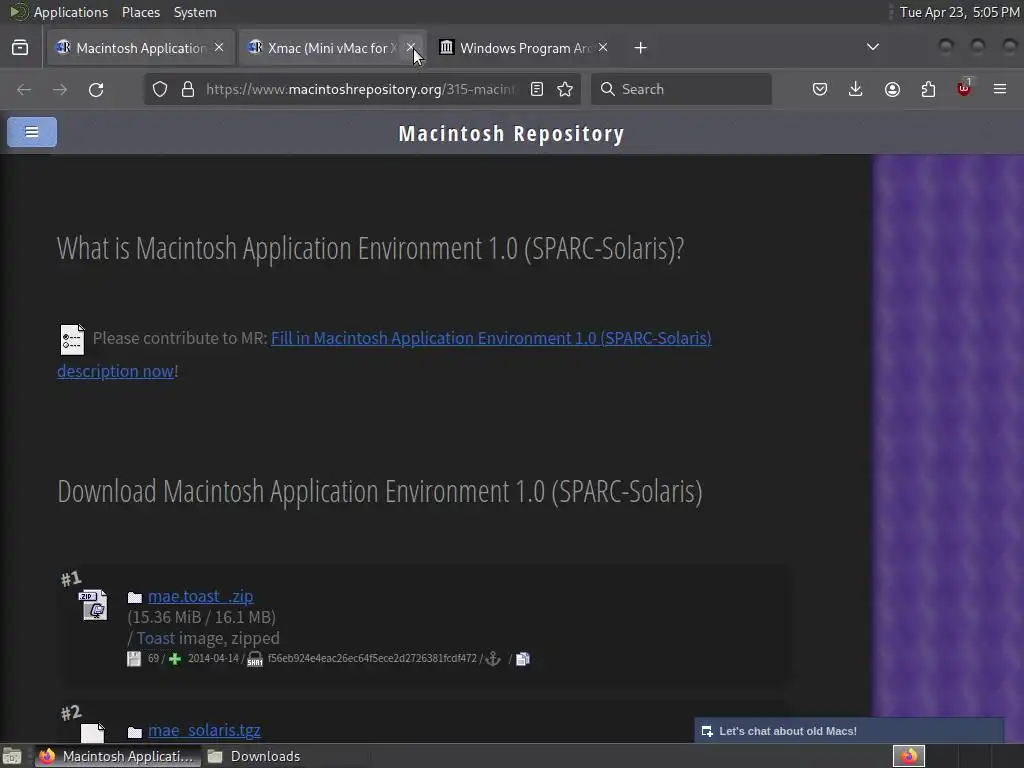1024x768 pixels.
Task: Save page to Pocket
Action: 820,89
